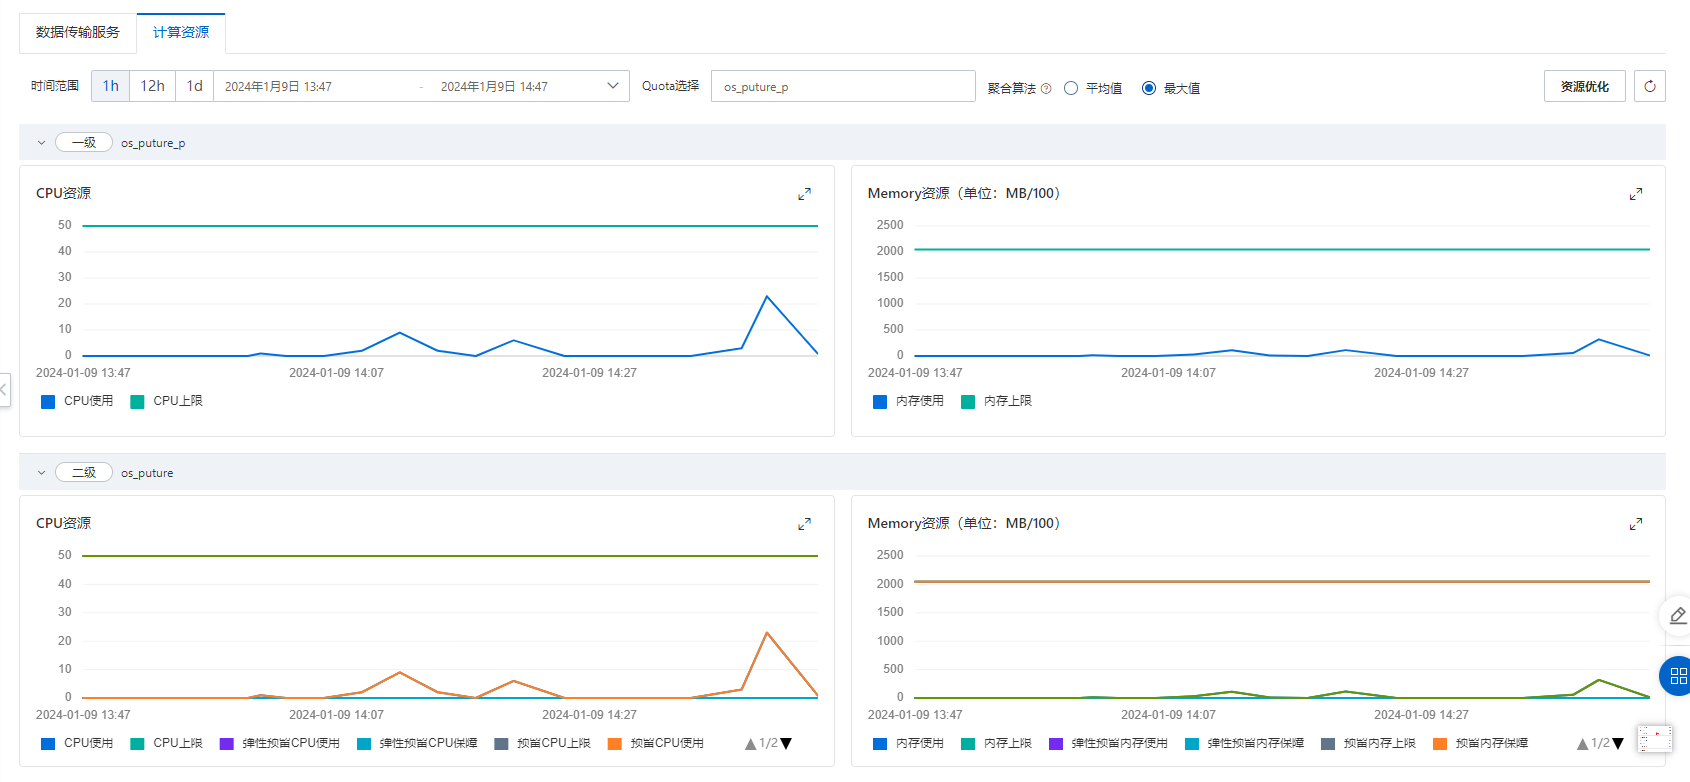Toggle CPU上限 legend in os_puture second-level chart
This screenshot has height=782, width=1690.
166,743
